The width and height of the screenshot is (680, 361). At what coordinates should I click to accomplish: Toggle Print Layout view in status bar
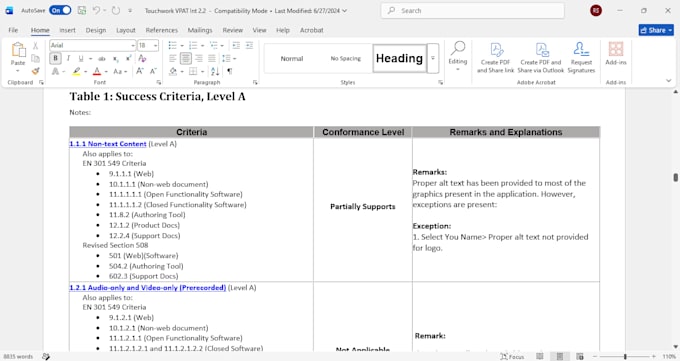tap(560, 356)
